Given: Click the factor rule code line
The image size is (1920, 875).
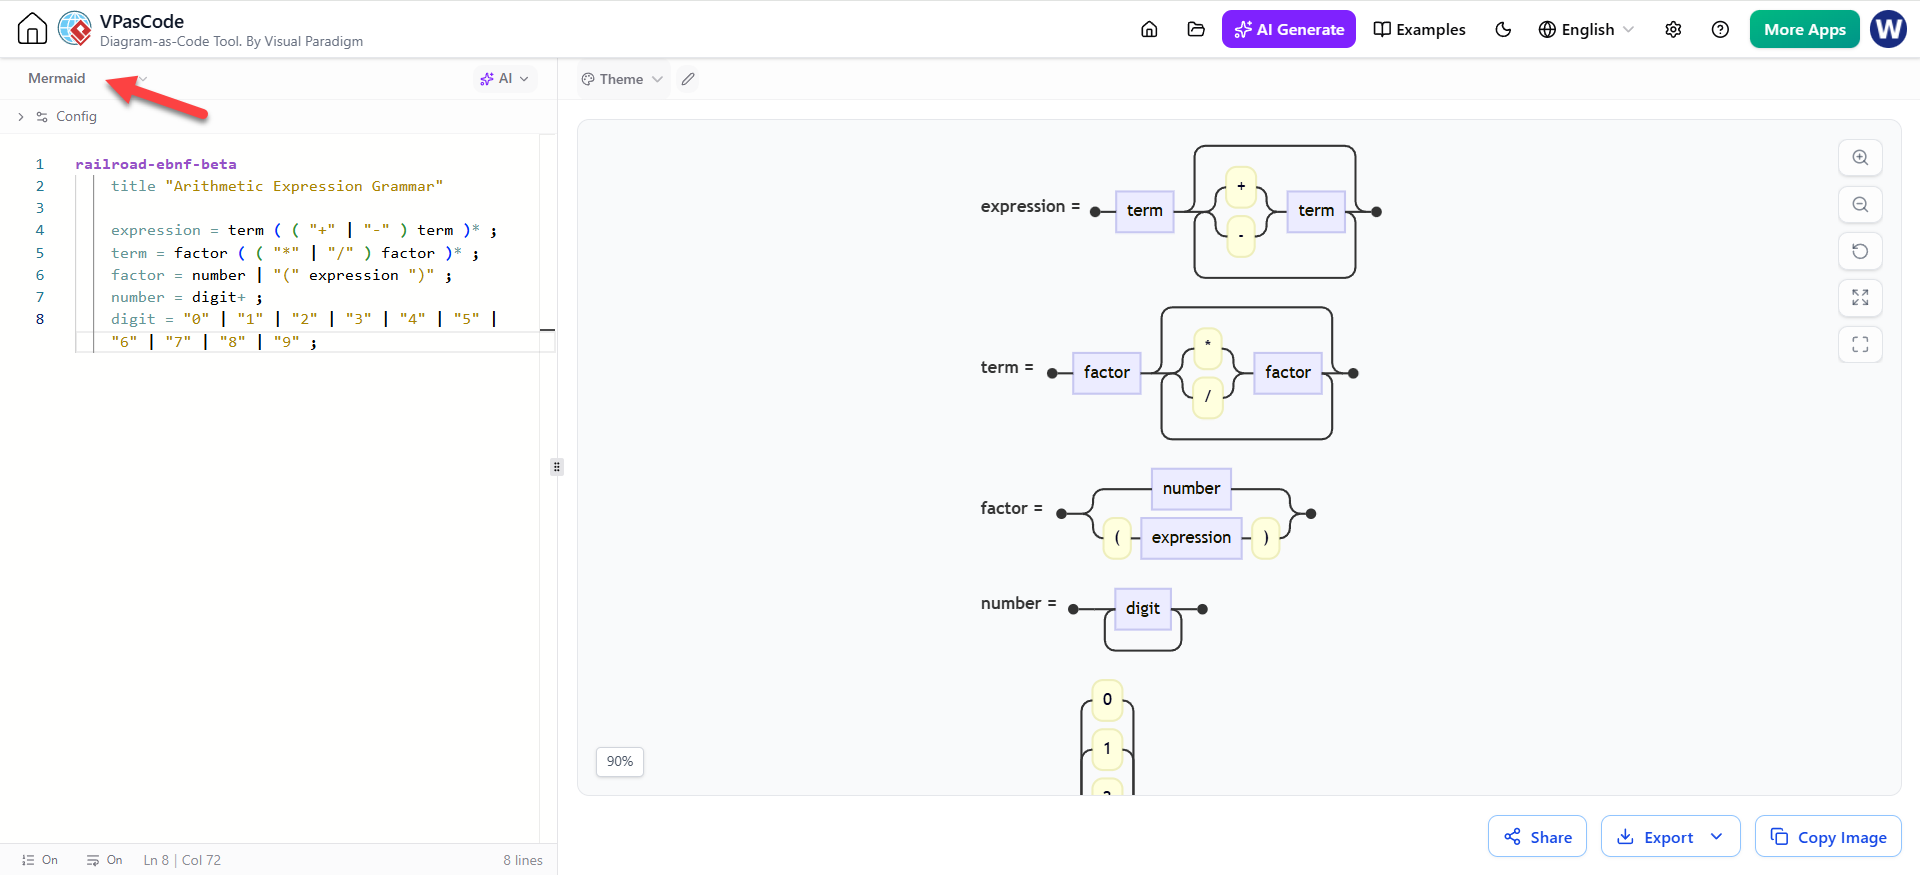Looking at the screenshot, I should click(x=281, y=275).
